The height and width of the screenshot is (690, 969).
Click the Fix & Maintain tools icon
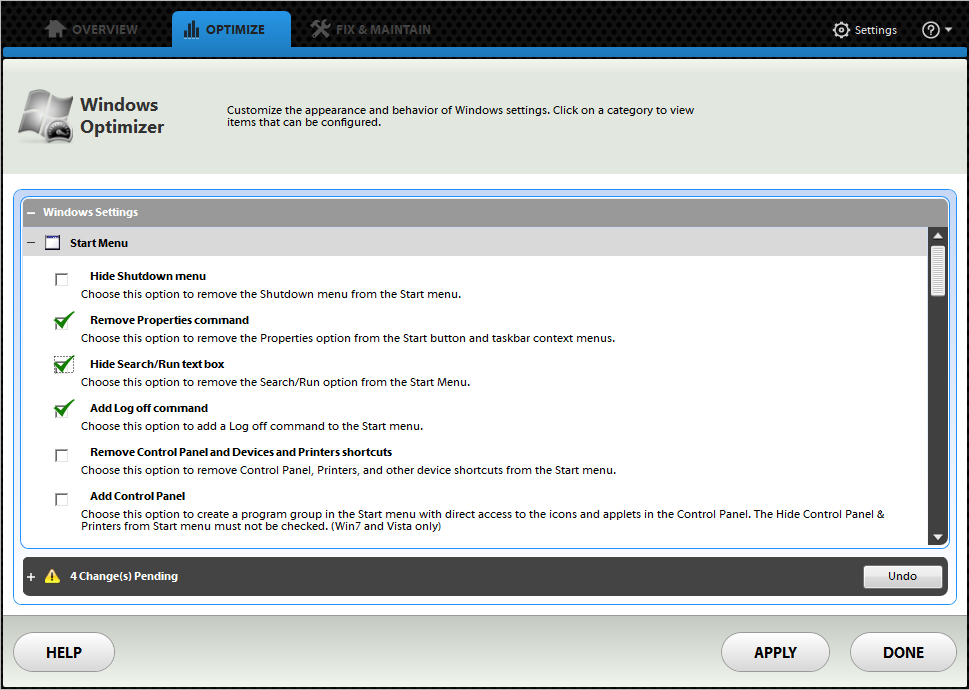(x=320, y=29)
